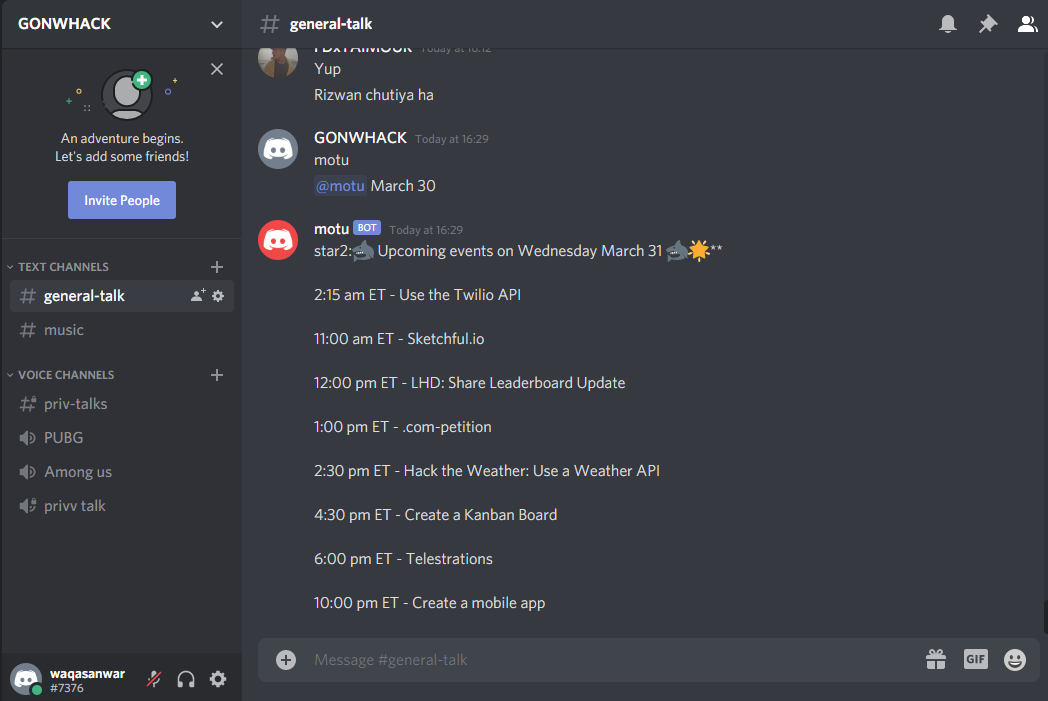Open notification settings bell icon
1048x701 pixels.
tap(948, 24)
